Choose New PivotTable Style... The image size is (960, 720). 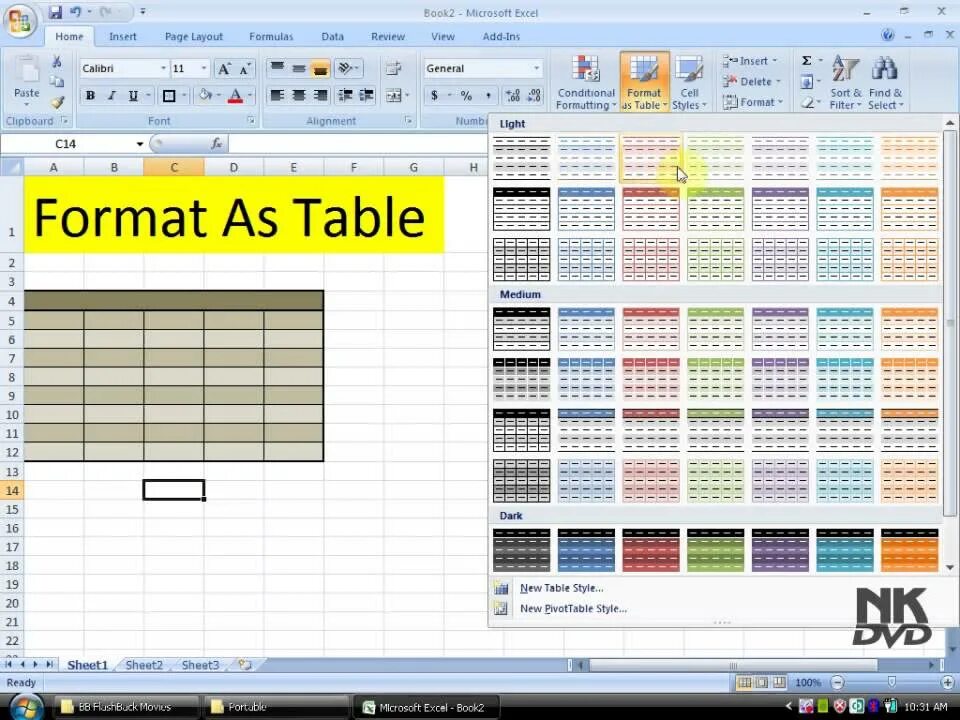coord(573,609)
